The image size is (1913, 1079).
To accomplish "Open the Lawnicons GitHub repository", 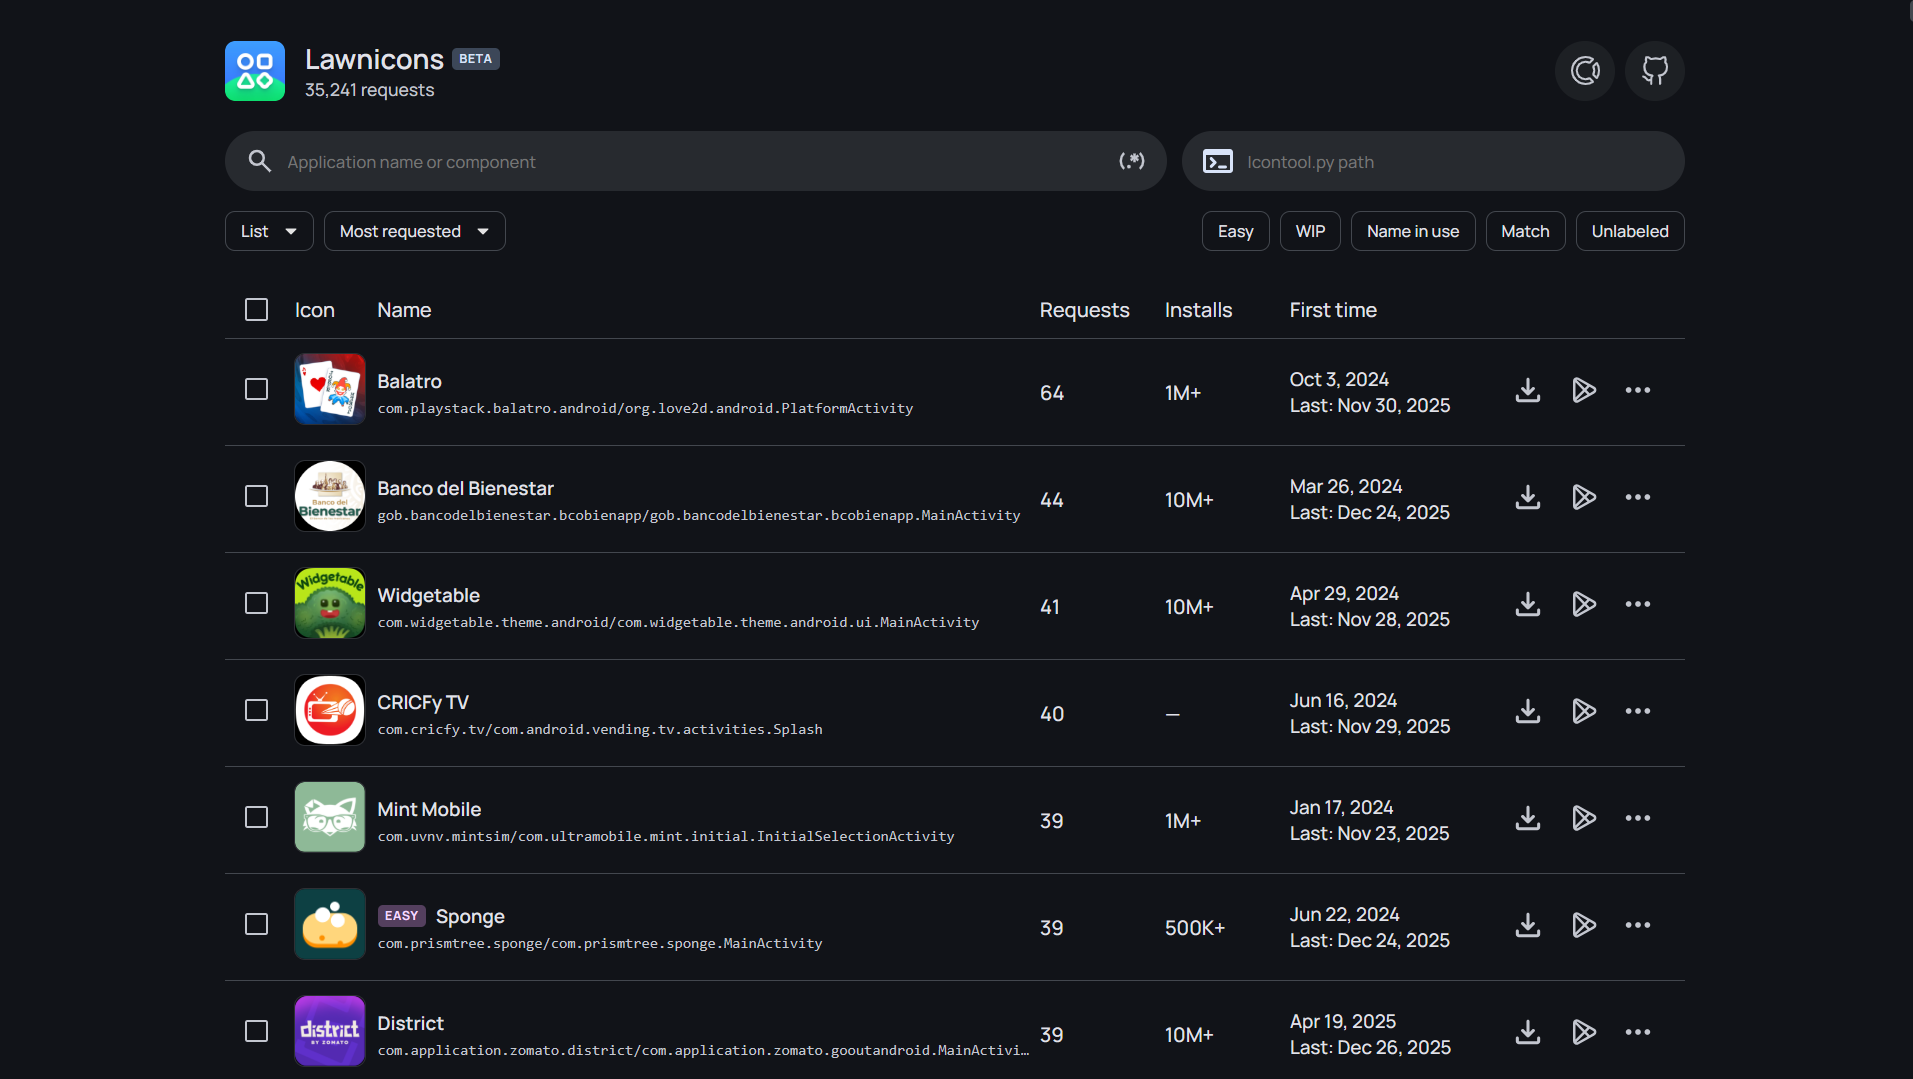I will pyautogui.click(x=1654, y=70).
